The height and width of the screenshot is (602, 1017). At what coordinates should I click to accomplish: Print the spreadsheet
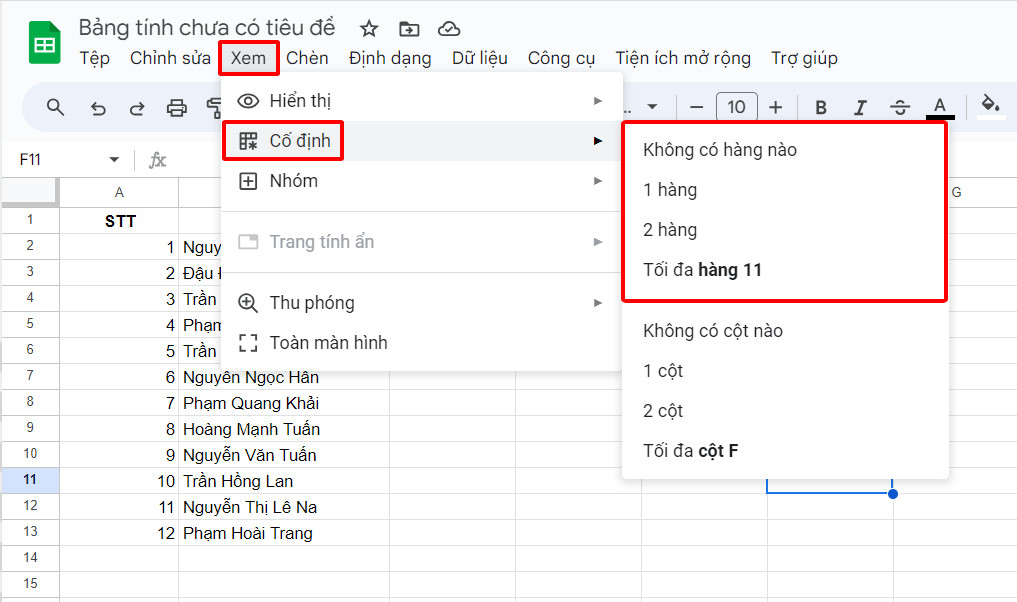point(177,107)
